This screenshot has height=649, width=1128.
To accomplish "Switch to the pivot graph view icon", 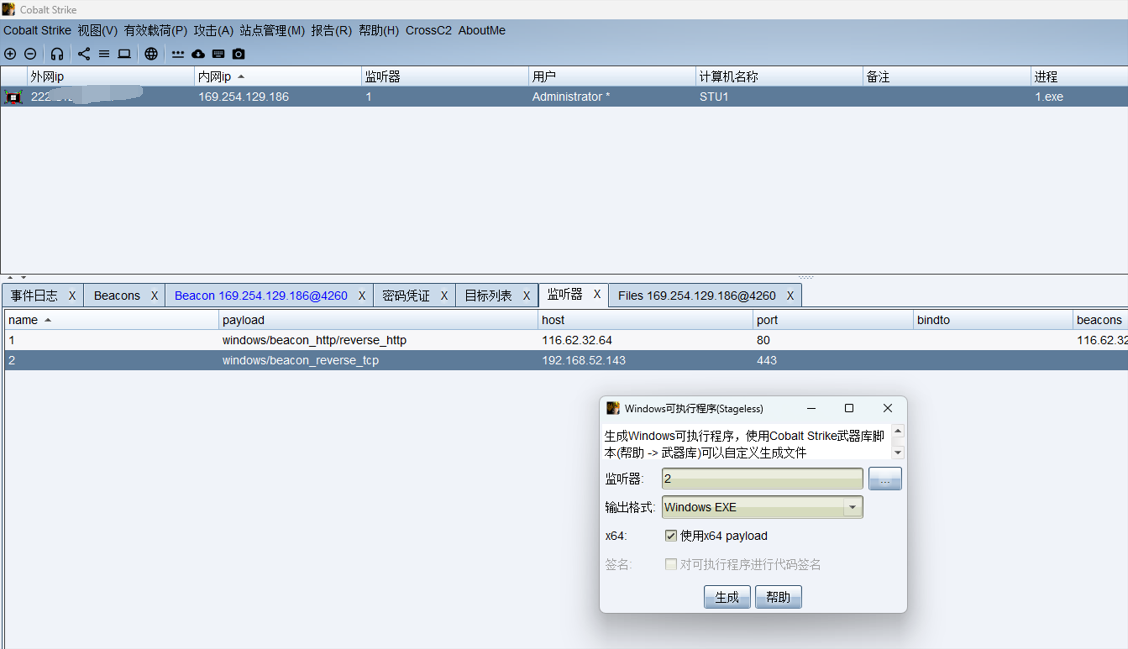I will click(84, 54).
